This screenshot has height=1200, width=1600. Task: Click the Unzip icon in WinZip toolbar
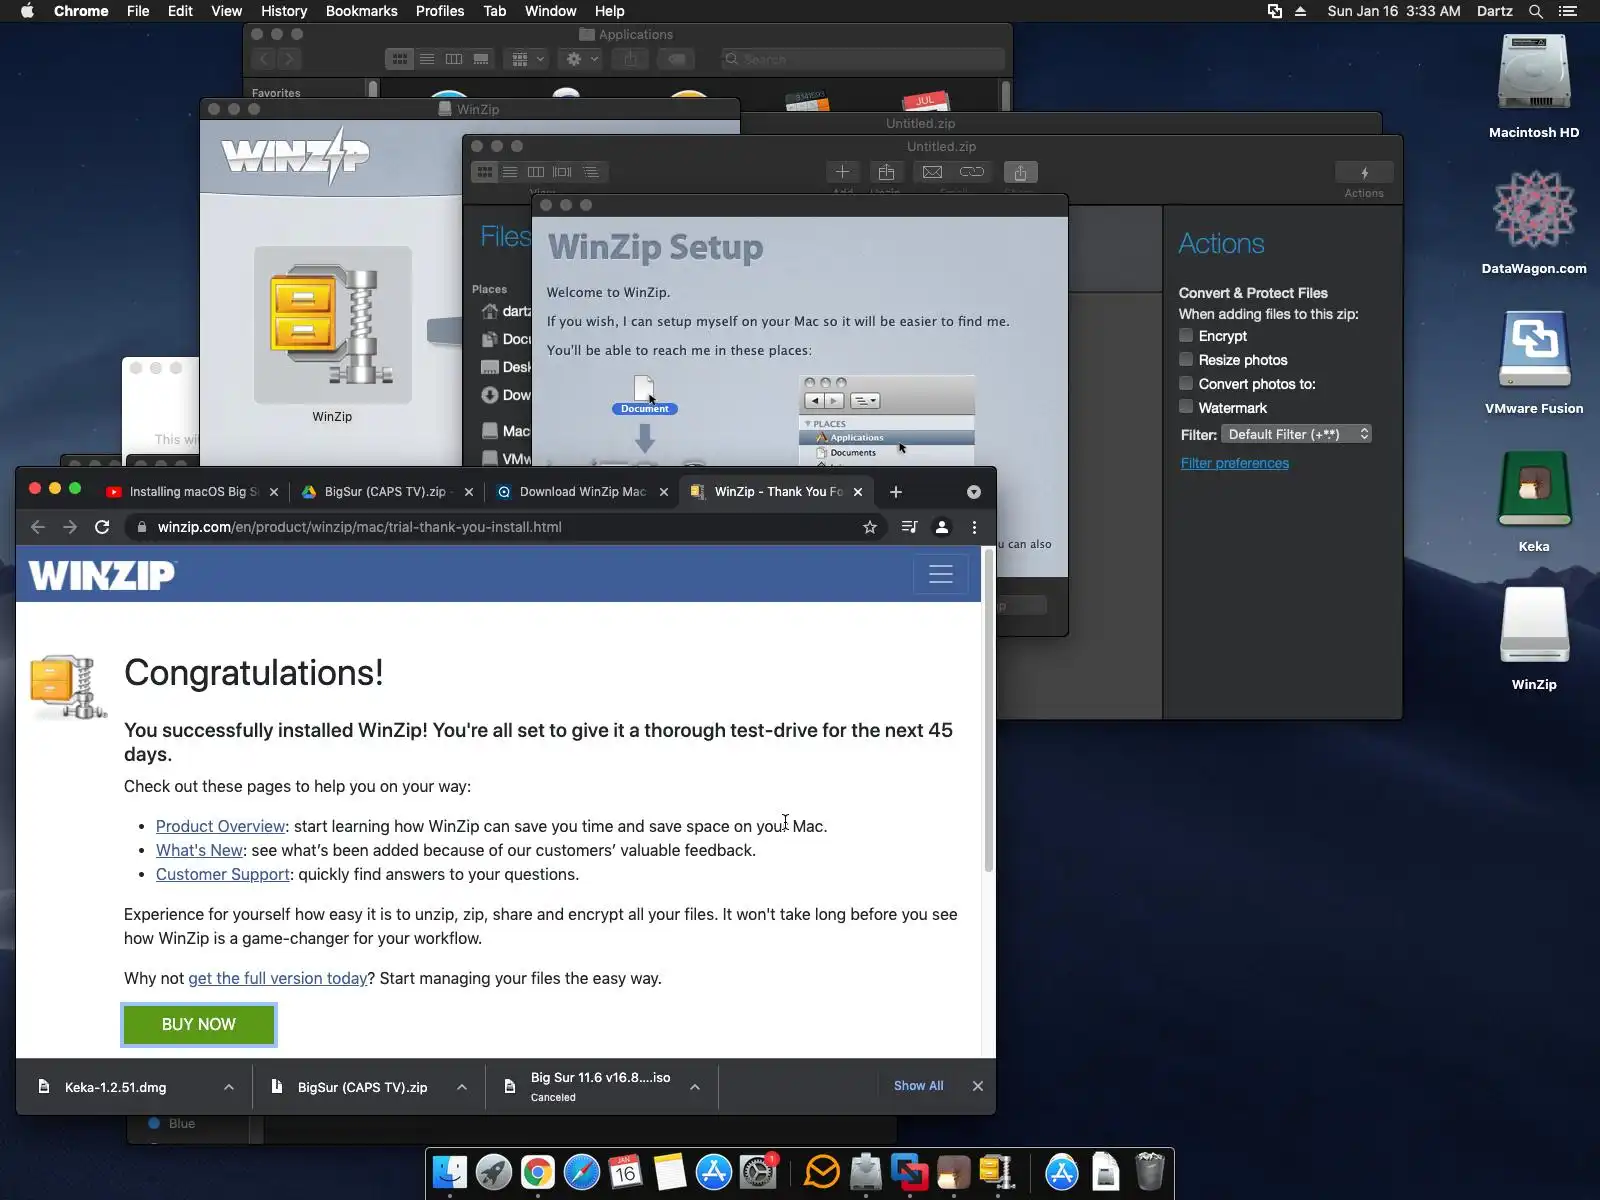[886, 172]
